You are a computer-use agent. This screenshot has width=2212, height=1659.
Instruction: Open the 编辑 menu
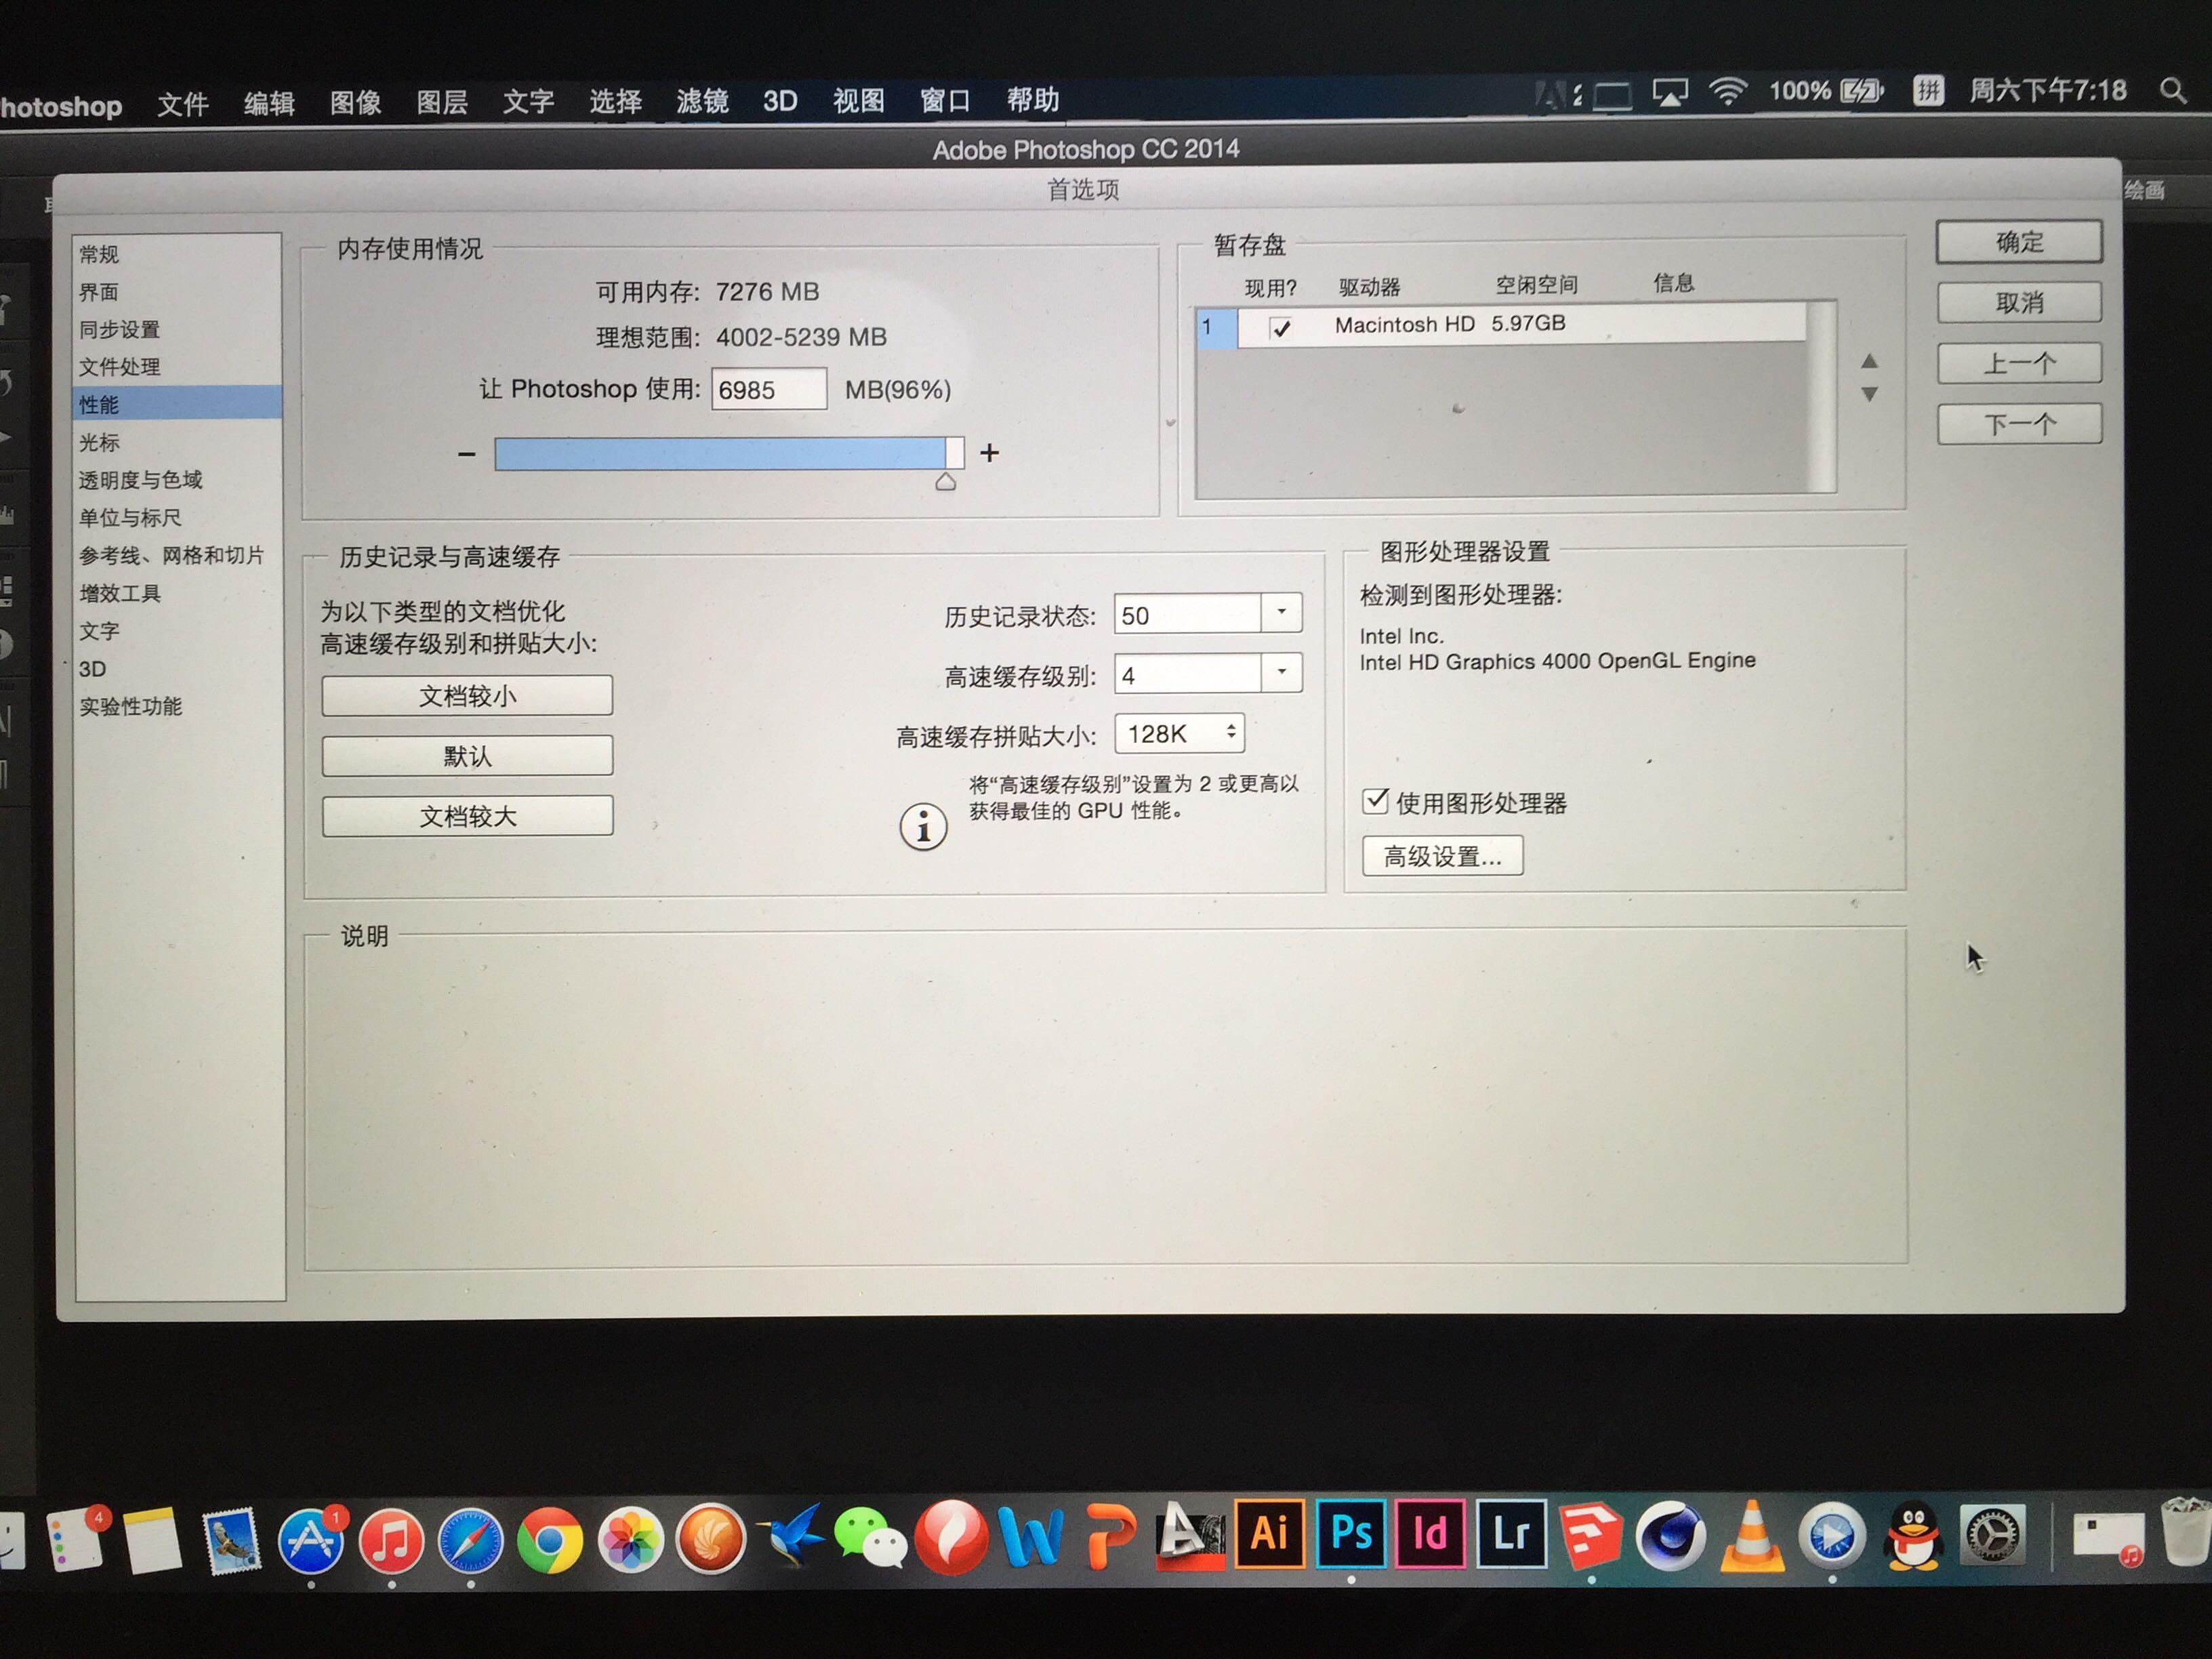[x=269, y=103]
